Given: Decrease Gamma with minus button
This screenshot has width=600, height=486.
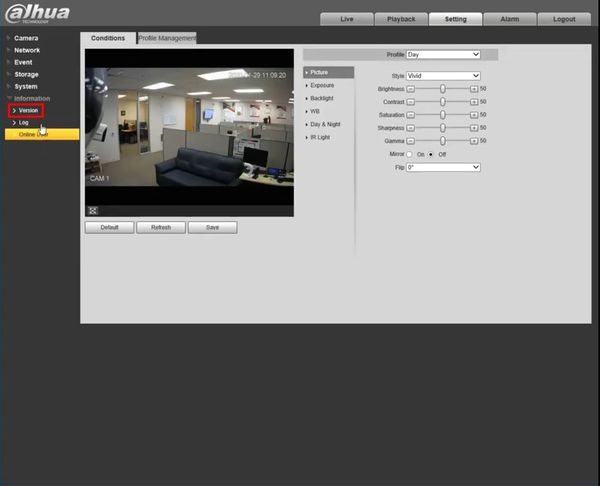Looking at the screenshot, I should [411, 141].
